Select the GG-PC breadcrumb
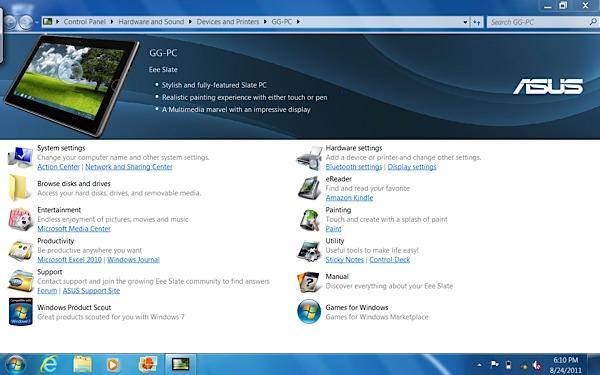This screenshot has height=375, width=600. [282, 22]
